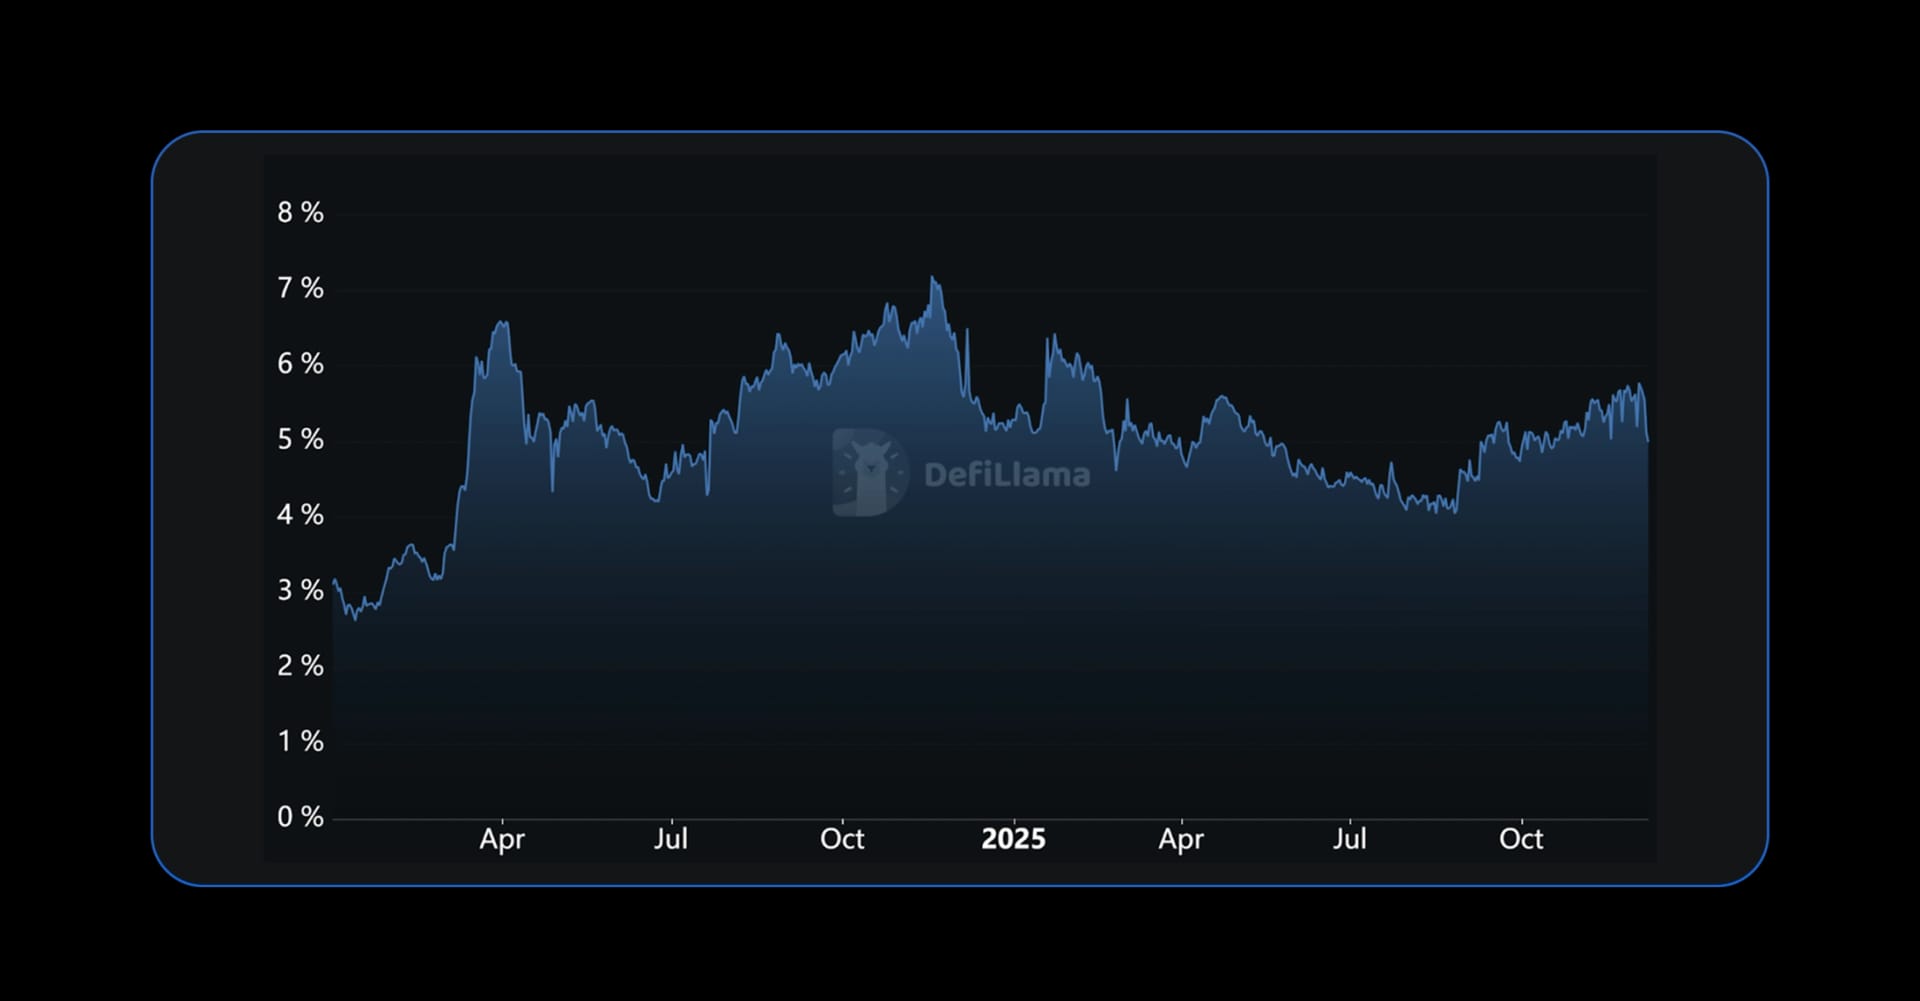Click the sharp dip near the 2025 mark
This screenshot has width=1920, height=1001.
[x=966, y=390]
